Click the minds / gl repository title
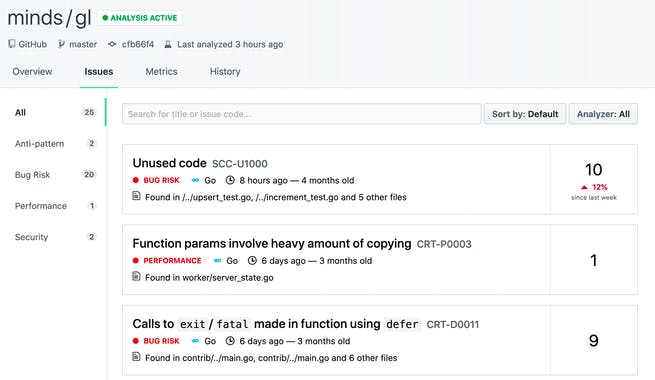The width and height of the screenshot is (655, 380). [49, 18]
